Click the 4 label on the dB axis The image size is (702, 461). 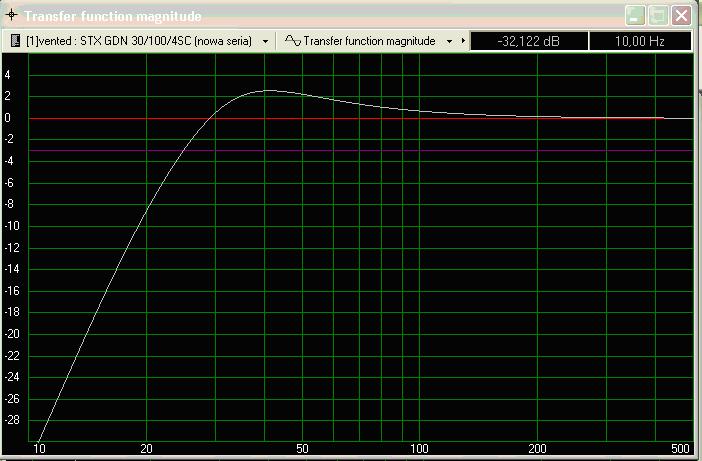tap(7, 75)
